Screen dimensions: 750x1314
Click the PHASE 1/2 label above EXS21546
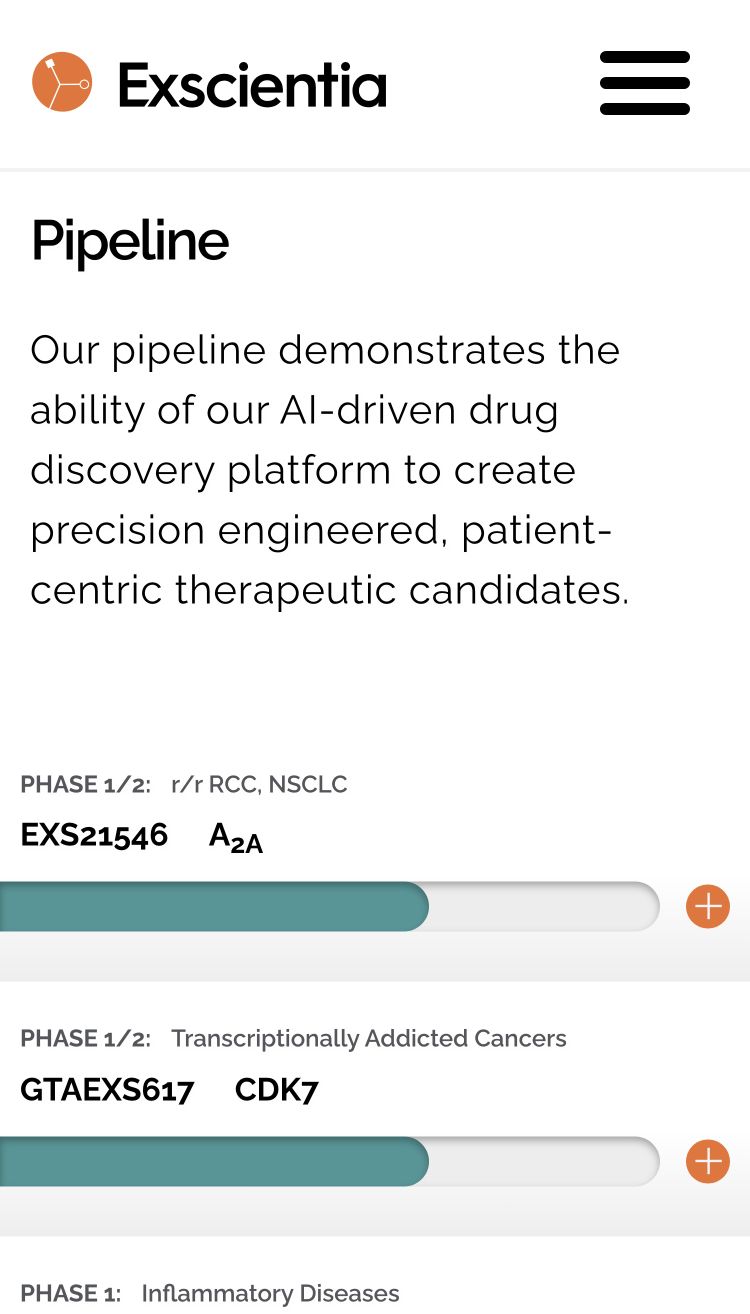(85, 784)
